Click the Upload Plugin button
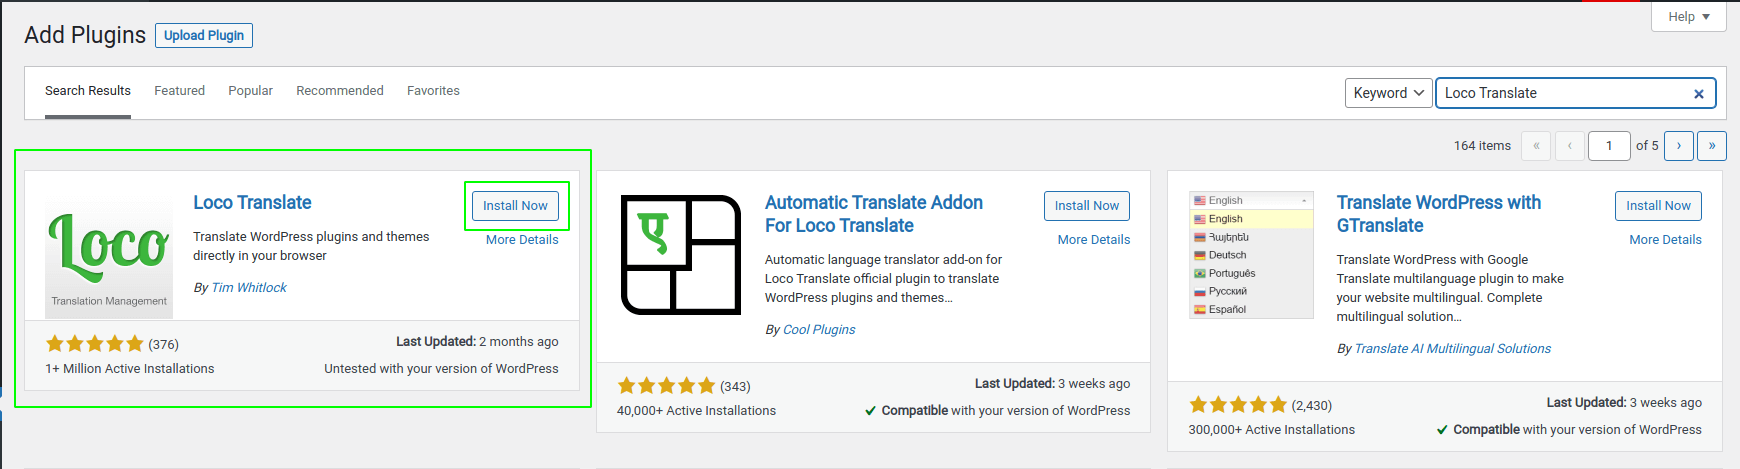Screen dimensions: 1740x469 point(204,36)
